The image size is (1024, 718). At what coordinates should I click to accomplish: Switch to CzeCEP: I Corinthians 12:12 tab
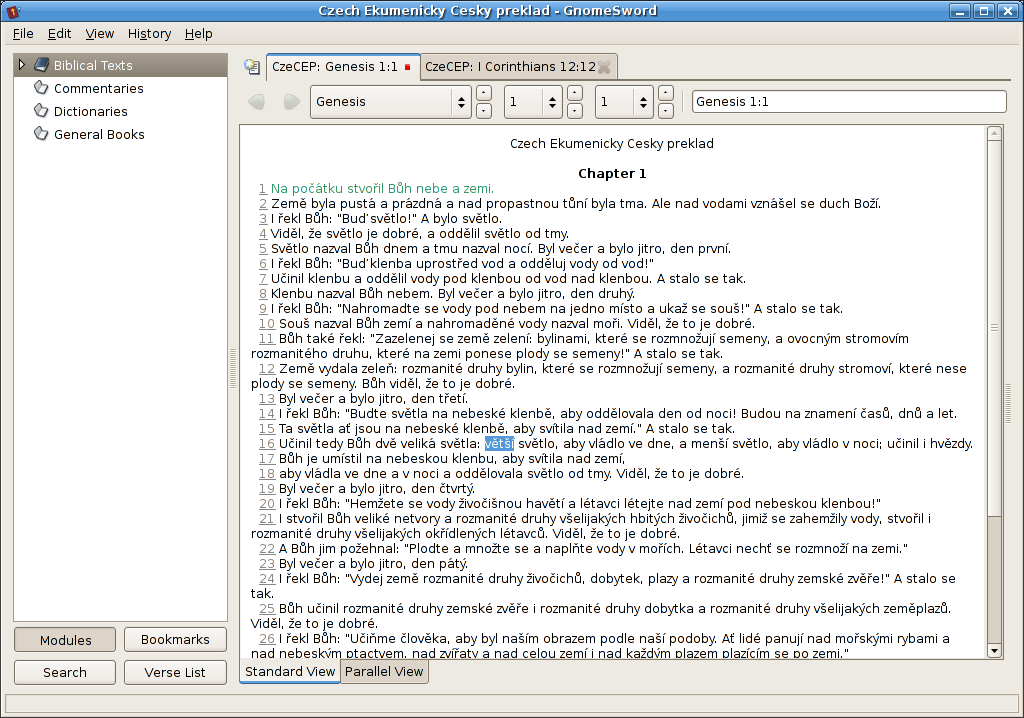510,67
